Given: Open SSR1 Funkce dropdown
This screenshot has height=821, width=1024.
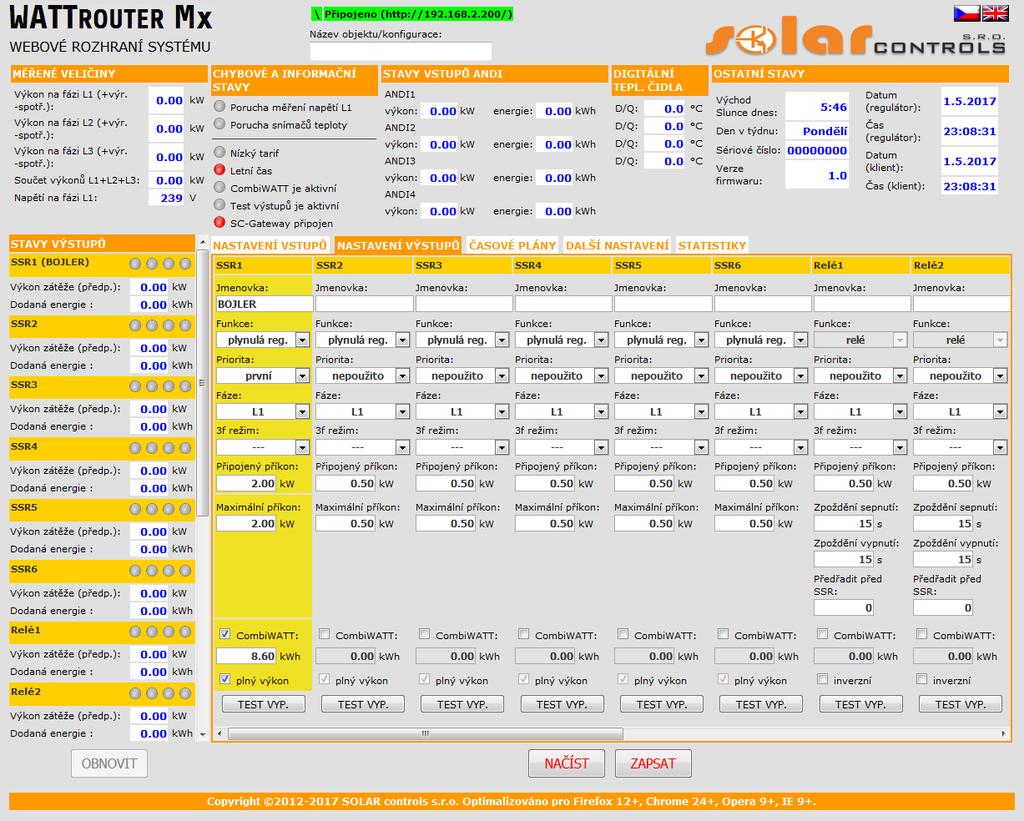Looking at the screenshot, I should click(x=263, y=340).
